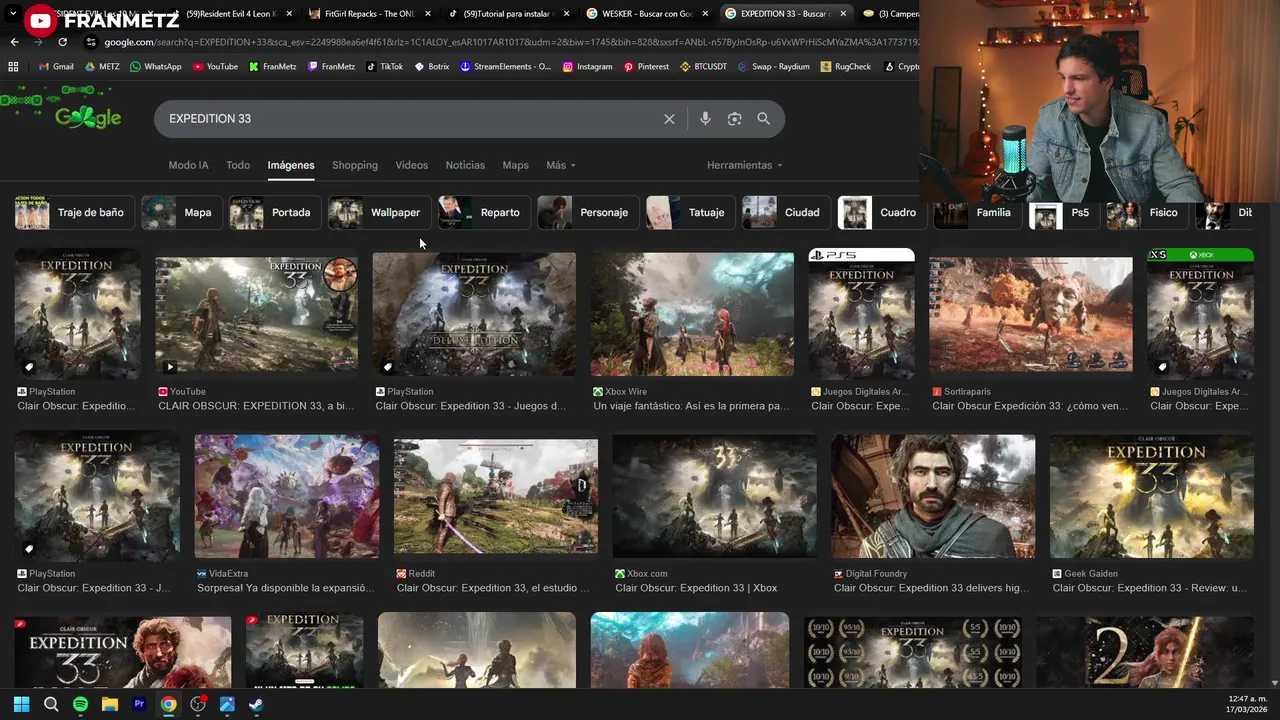
Task: Open taskbar Search icon
Action: click(x=51, y=704)
